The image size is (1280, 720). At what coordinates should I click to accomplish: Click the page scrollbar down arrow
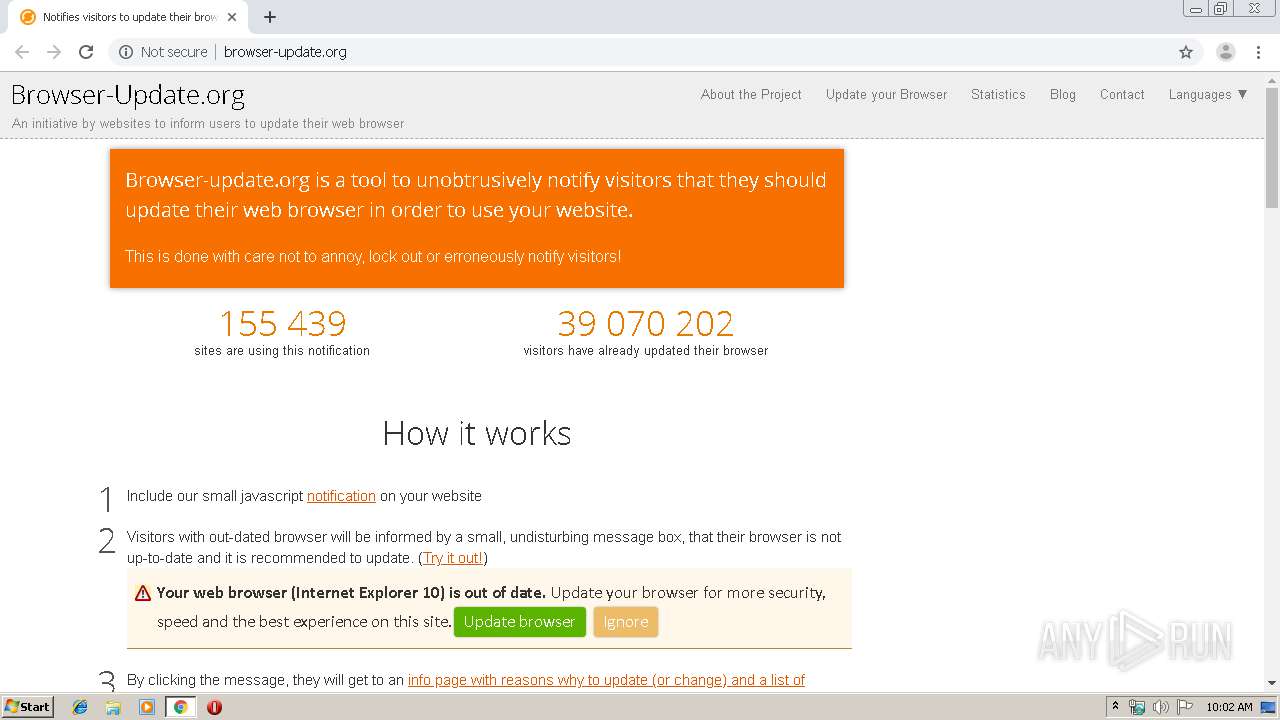1272,683
